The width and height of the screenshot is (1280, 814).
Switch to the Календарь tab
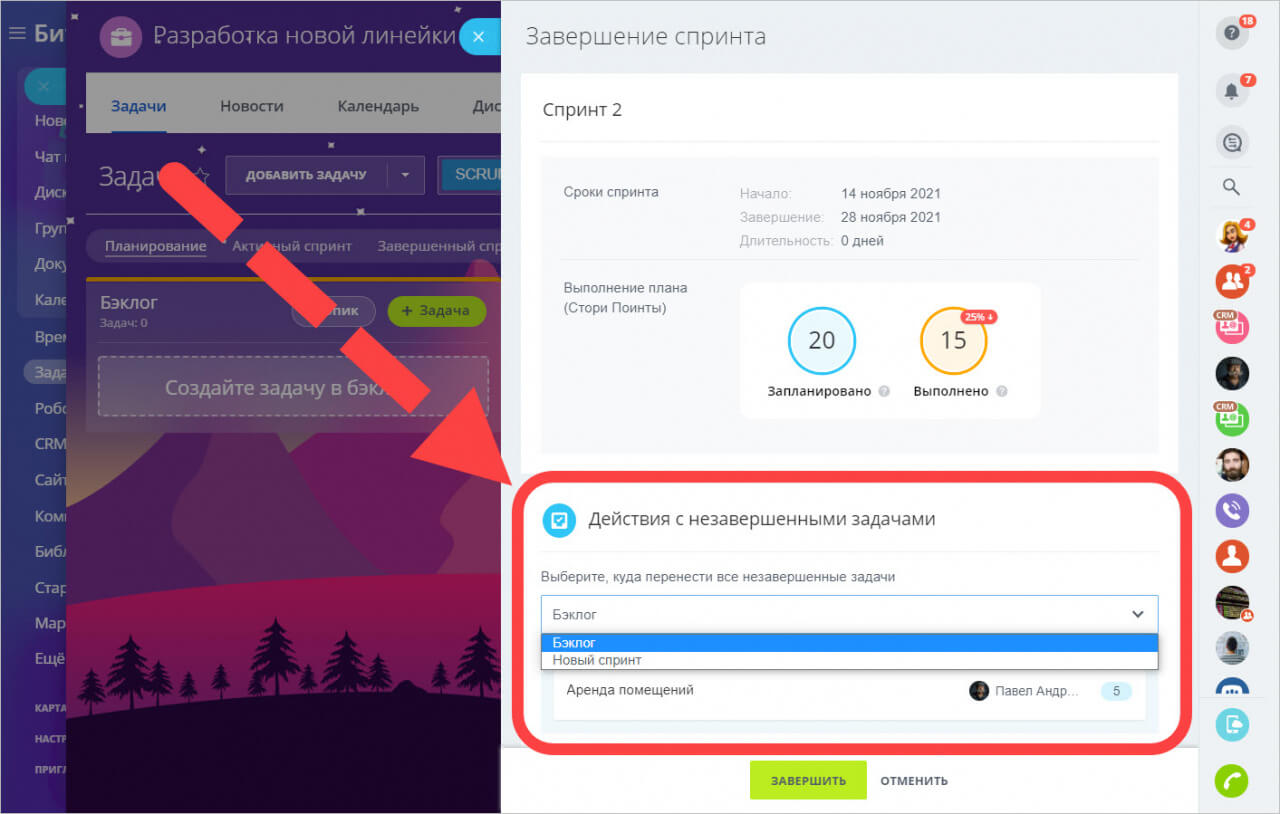click(x=377, y=104)
